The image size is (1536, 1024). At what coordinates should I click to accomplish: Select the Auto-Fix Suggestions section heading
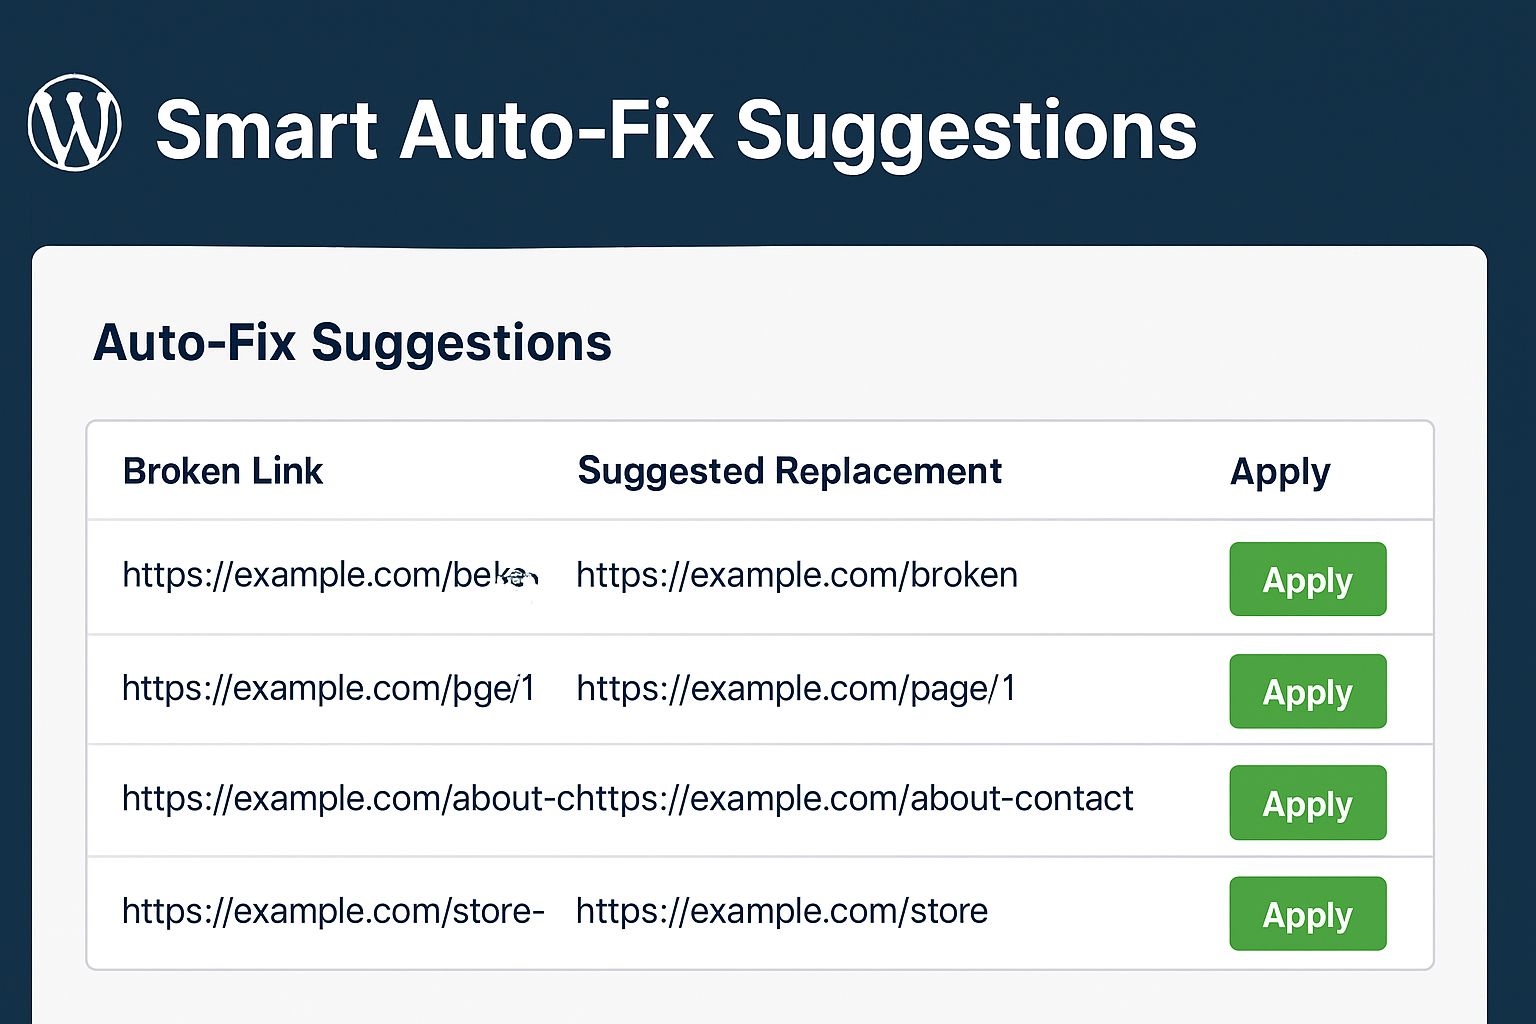352,343
